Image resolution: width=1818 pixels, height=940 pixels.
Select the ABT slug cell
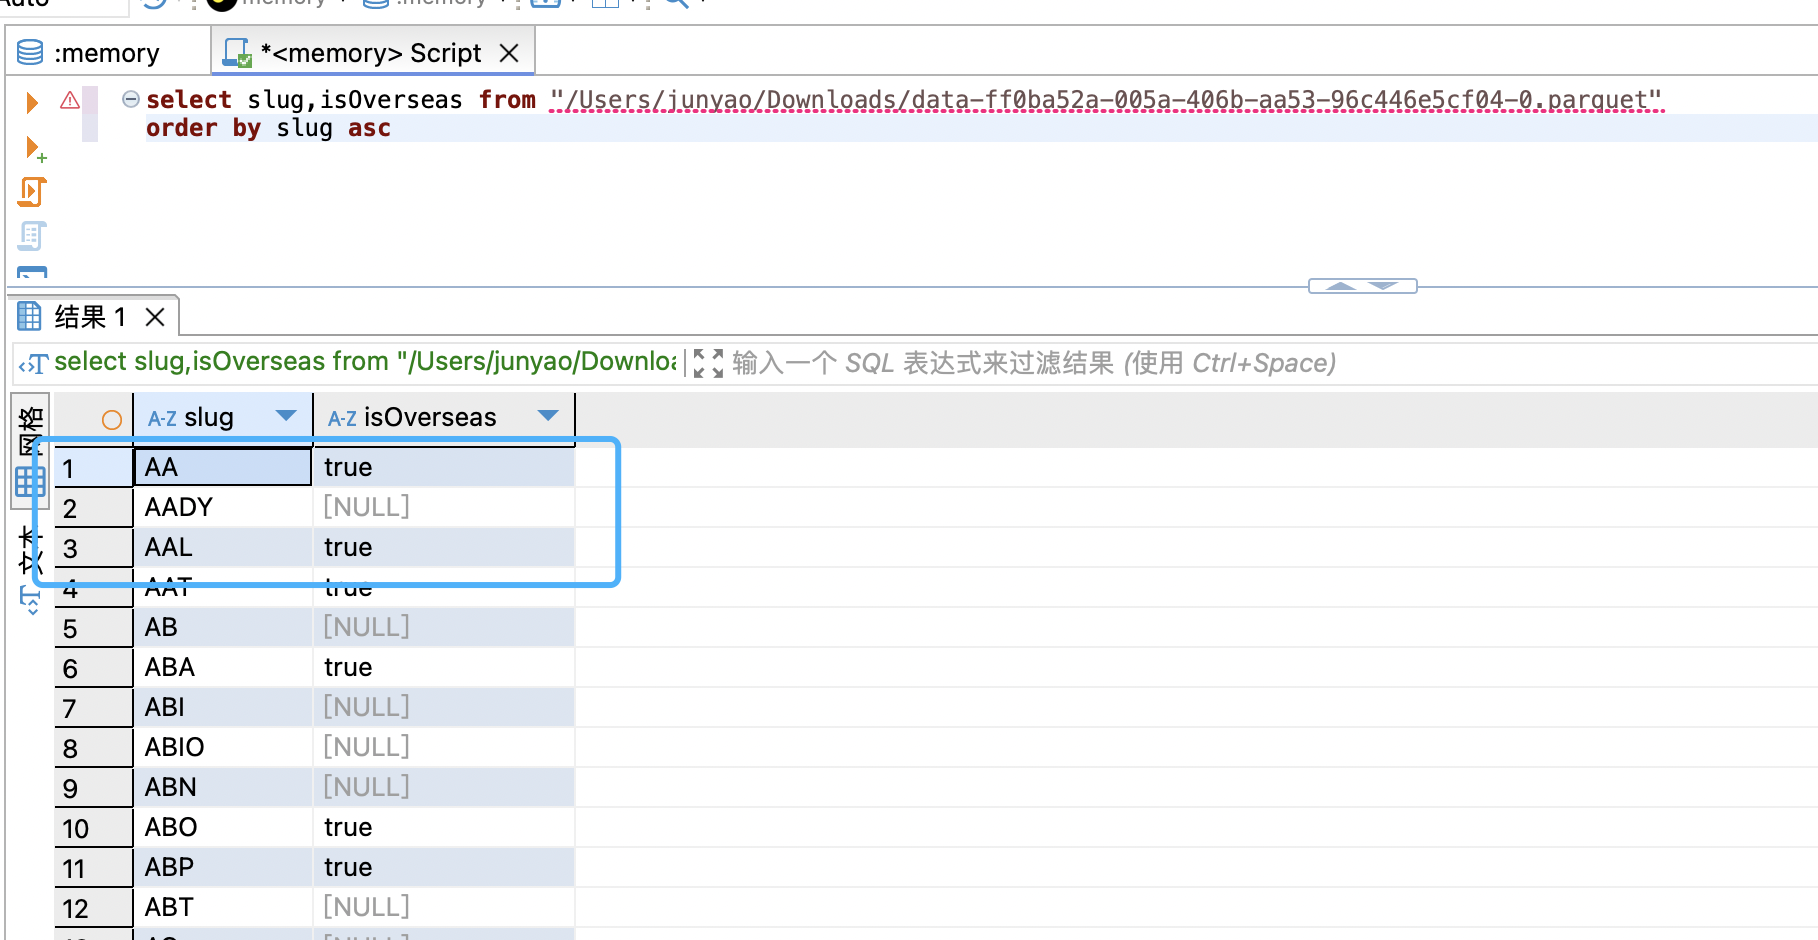[223, 907]
